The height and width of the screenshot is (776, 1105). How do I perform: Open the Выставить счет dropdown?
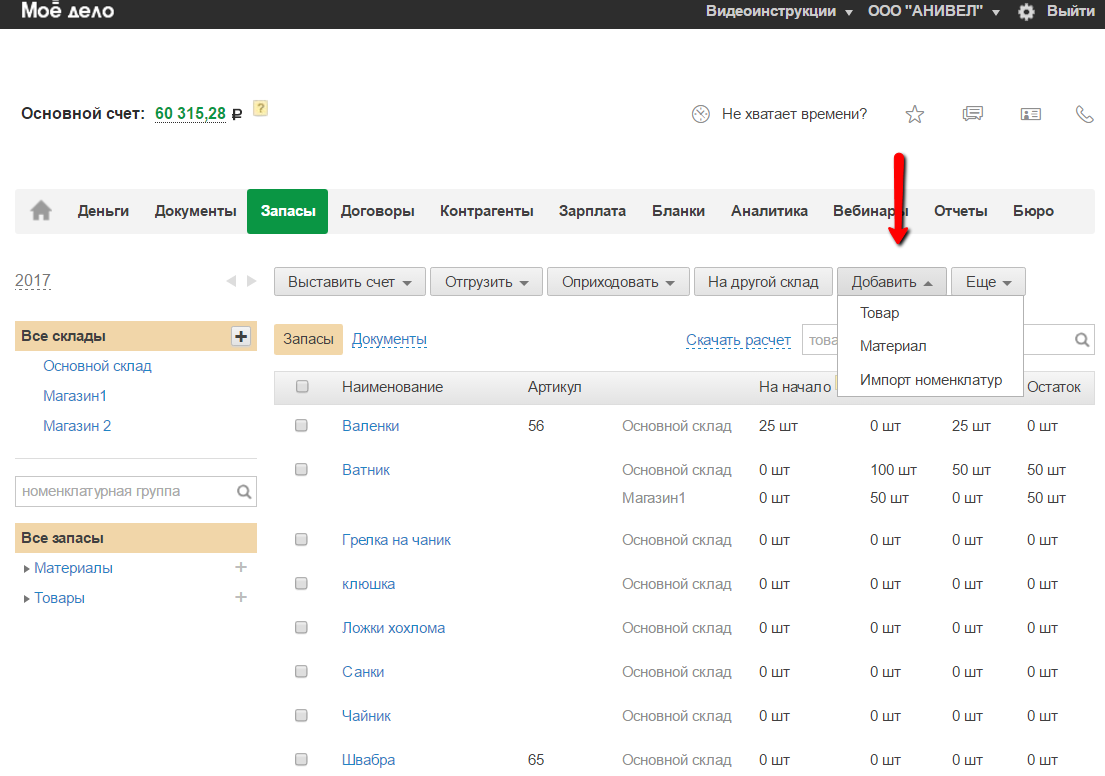click(x=349, y=282)
